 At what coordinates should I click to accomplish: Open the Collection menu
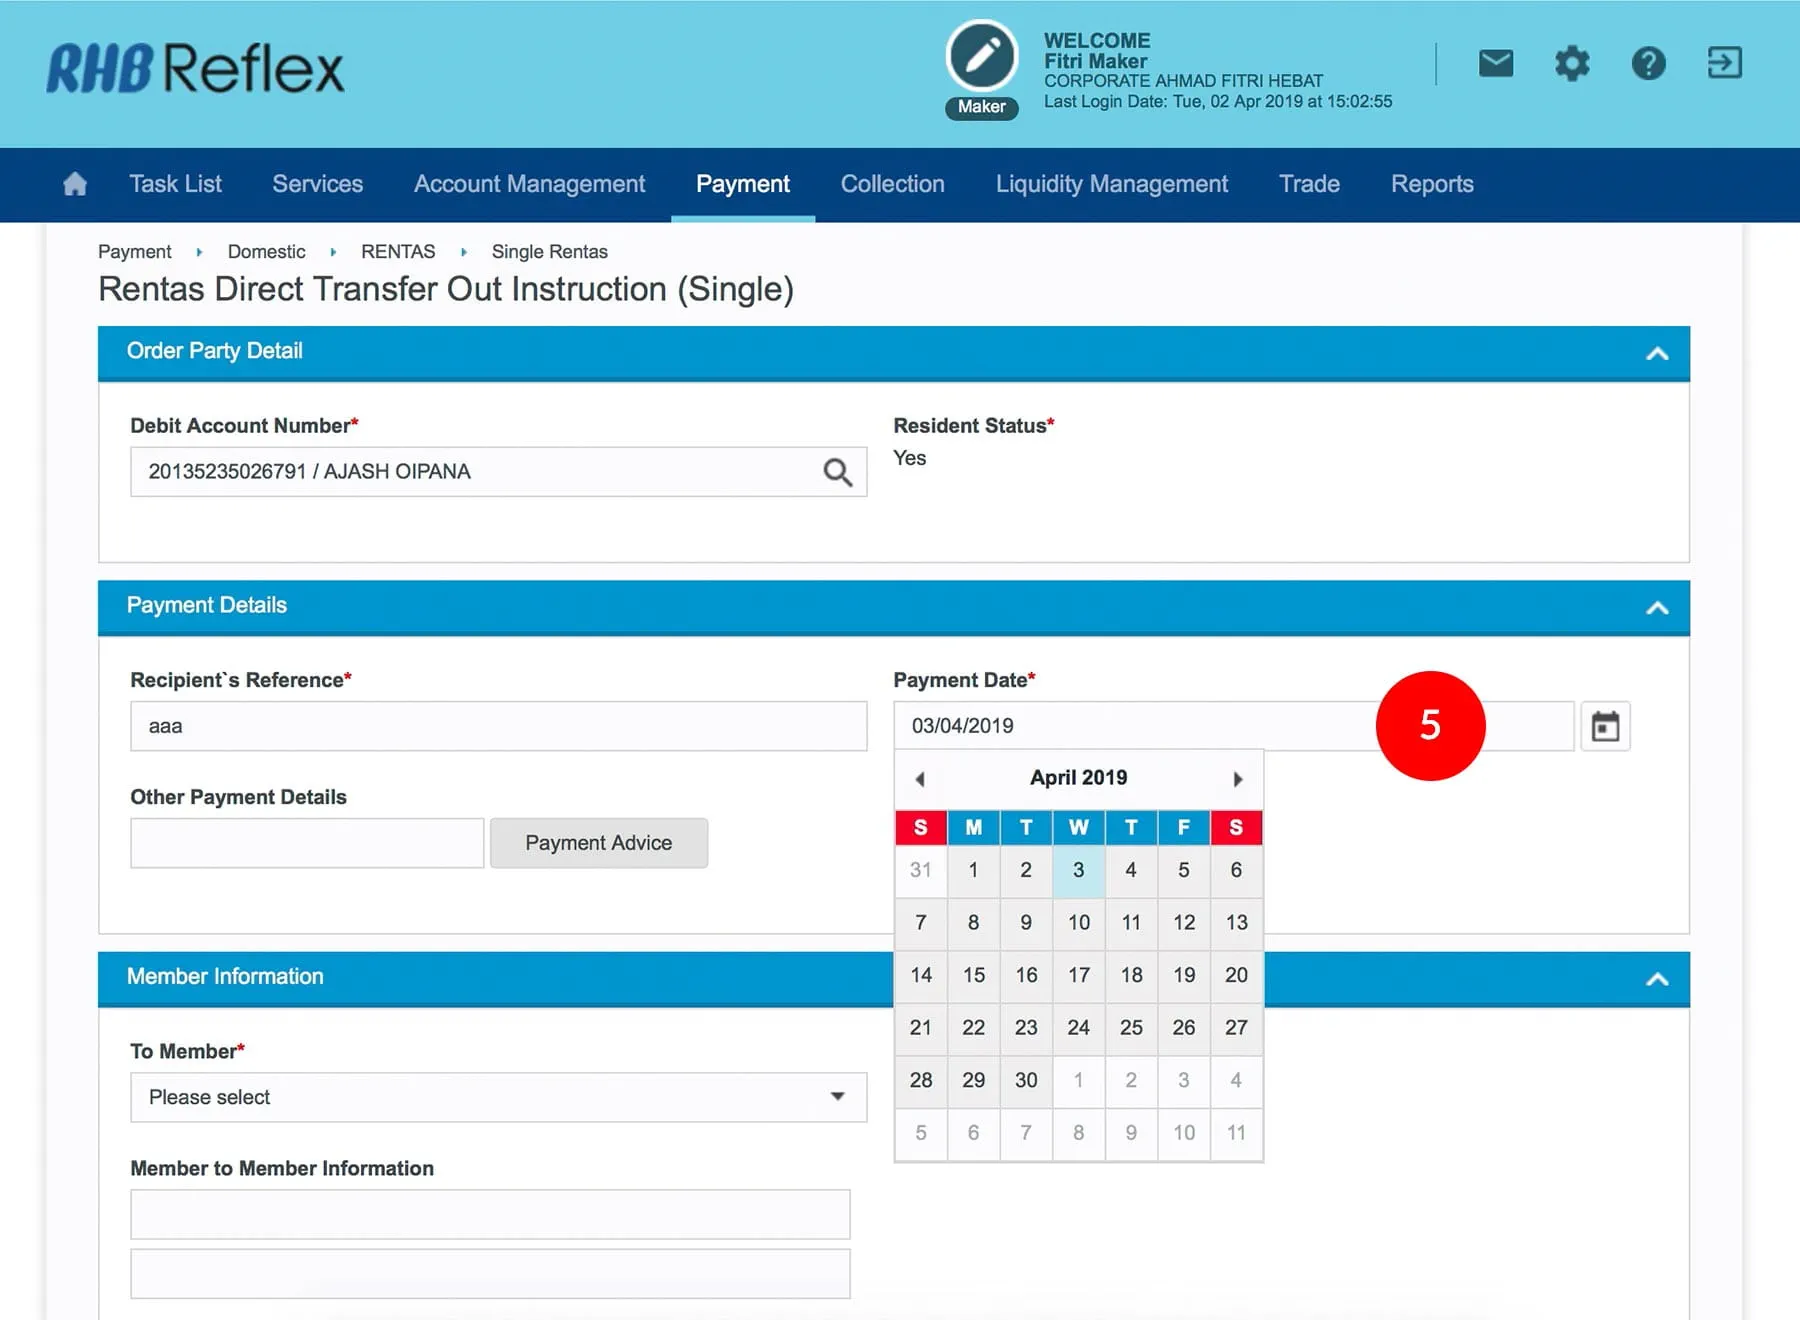point(892,184)
